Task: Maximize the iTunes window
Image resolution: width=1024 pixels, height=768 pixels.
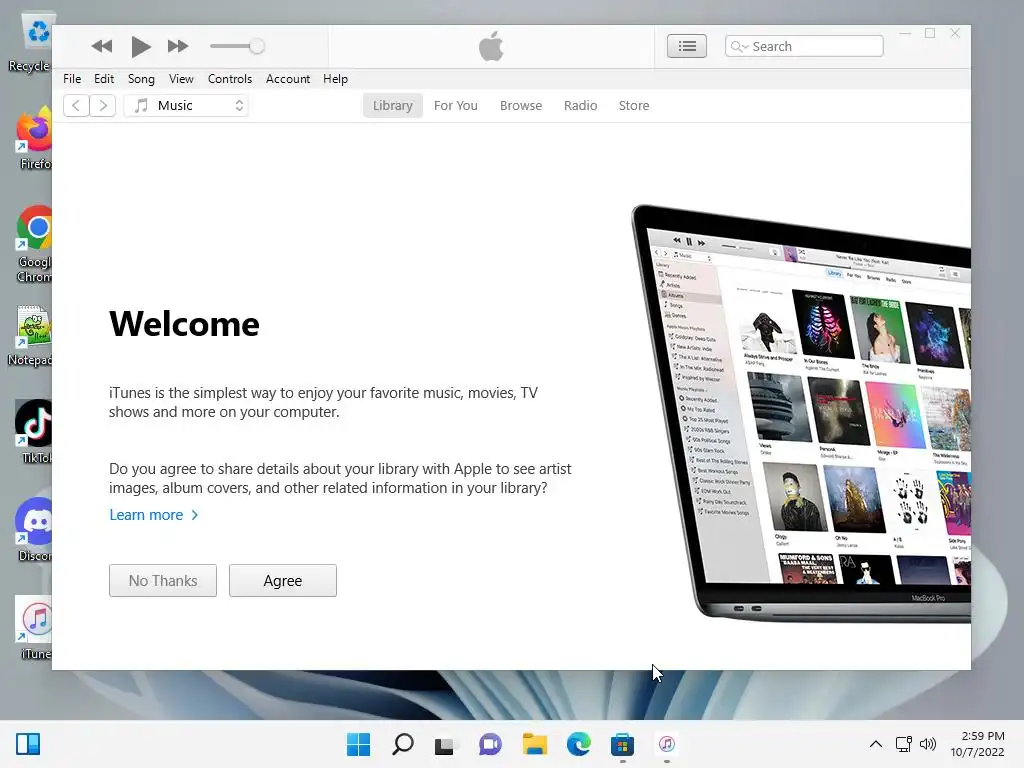Action: click(x=930, y=33)
